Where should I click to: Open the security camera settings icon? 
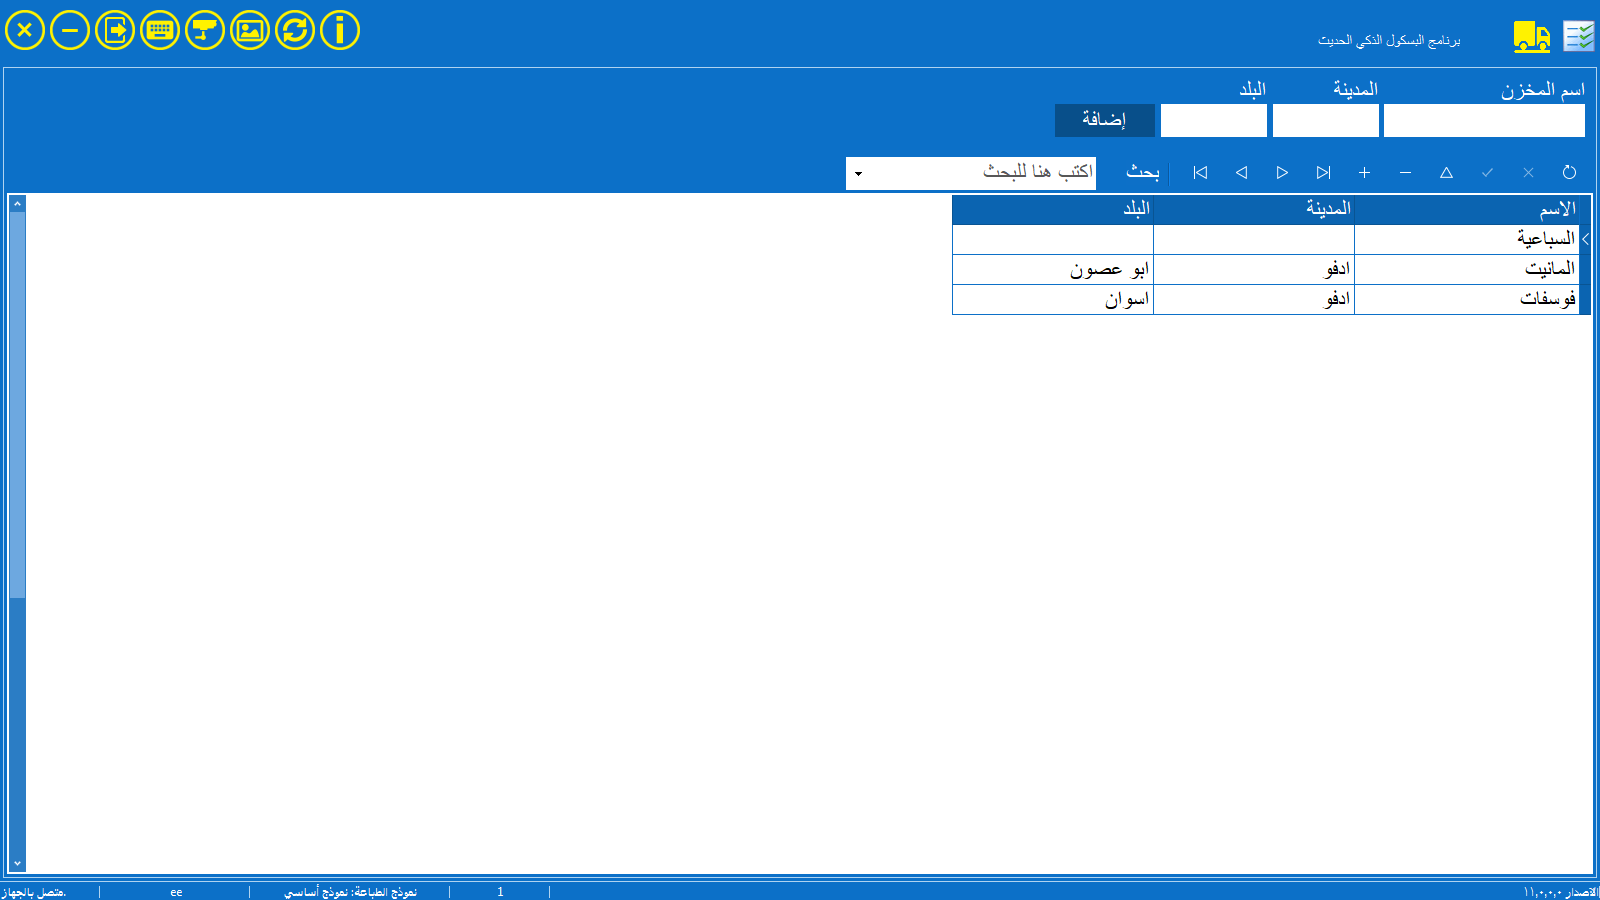(205, 30)
